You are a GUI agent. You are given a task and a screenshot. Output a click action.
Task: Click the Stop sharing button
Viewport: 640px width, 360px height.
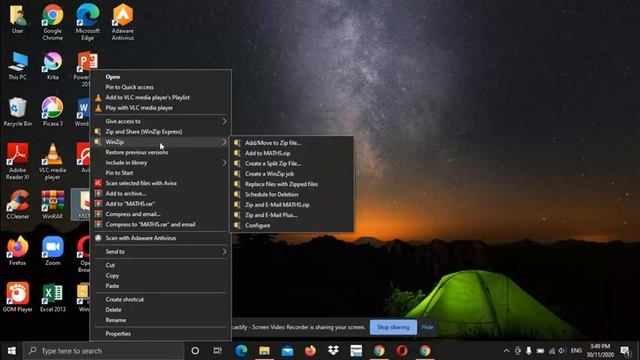pyautogui.click(x=393, y=327)
